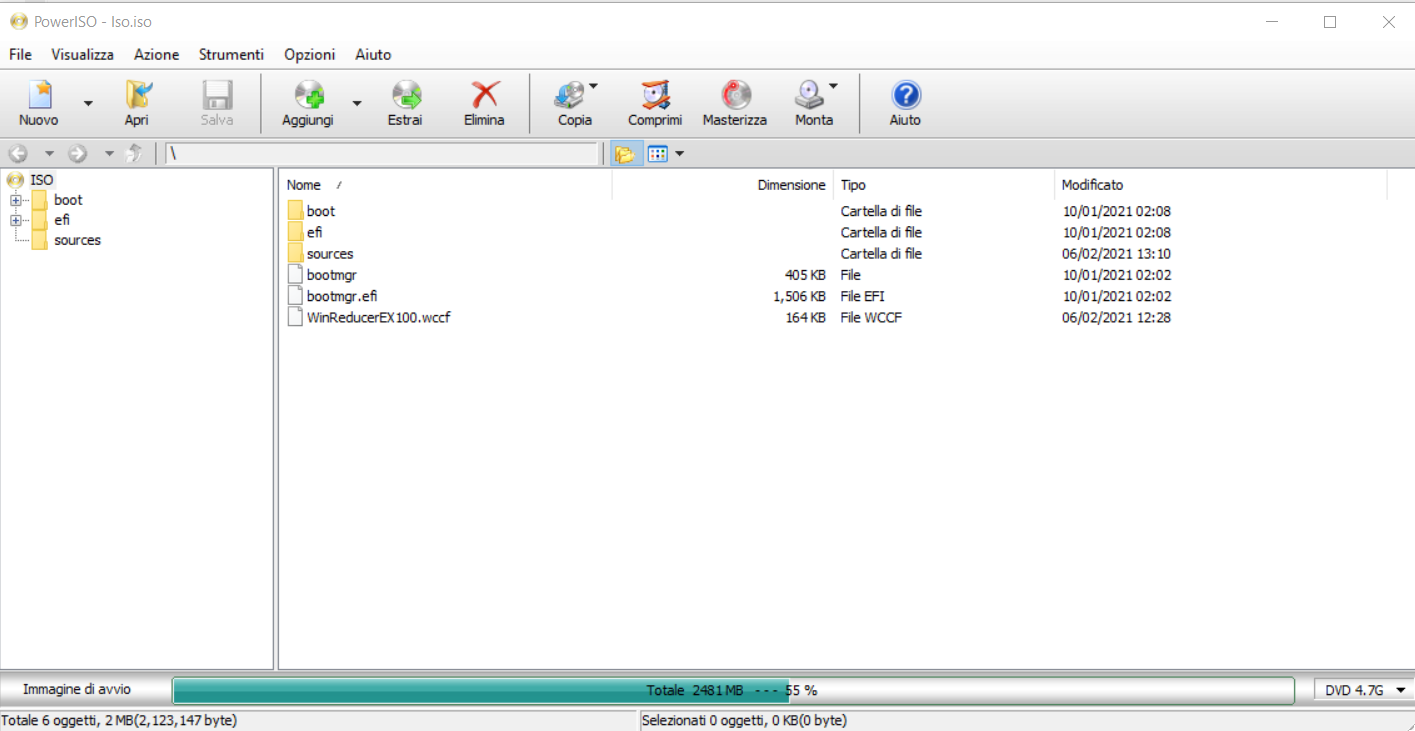Expand the efi folder in tree
This screenshot has width=1415, height=731.
(15, 220)
